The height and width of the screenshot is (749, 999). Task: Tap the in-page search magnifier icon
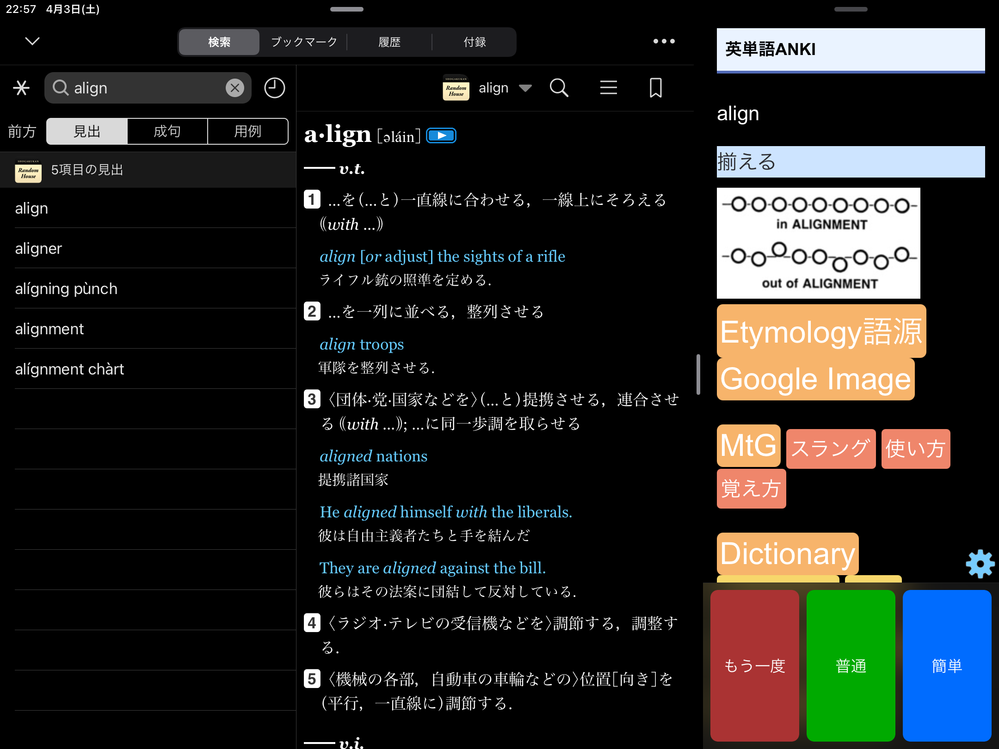click(559, 88)
